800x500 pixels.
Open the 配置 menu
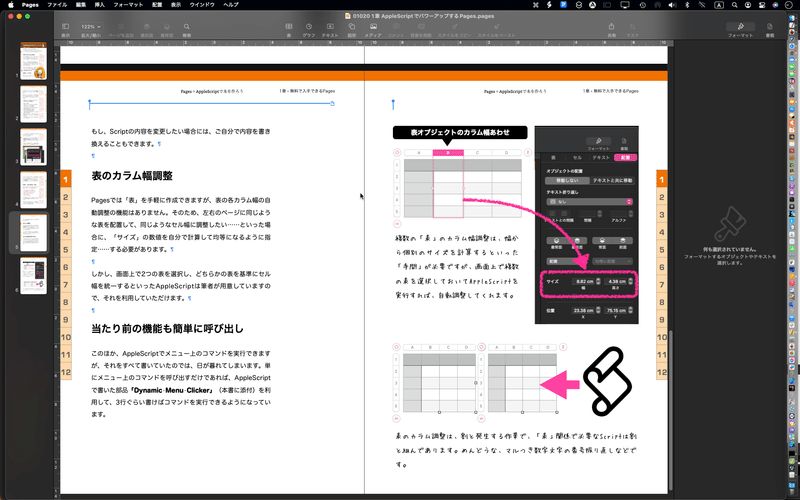[157, 5]
